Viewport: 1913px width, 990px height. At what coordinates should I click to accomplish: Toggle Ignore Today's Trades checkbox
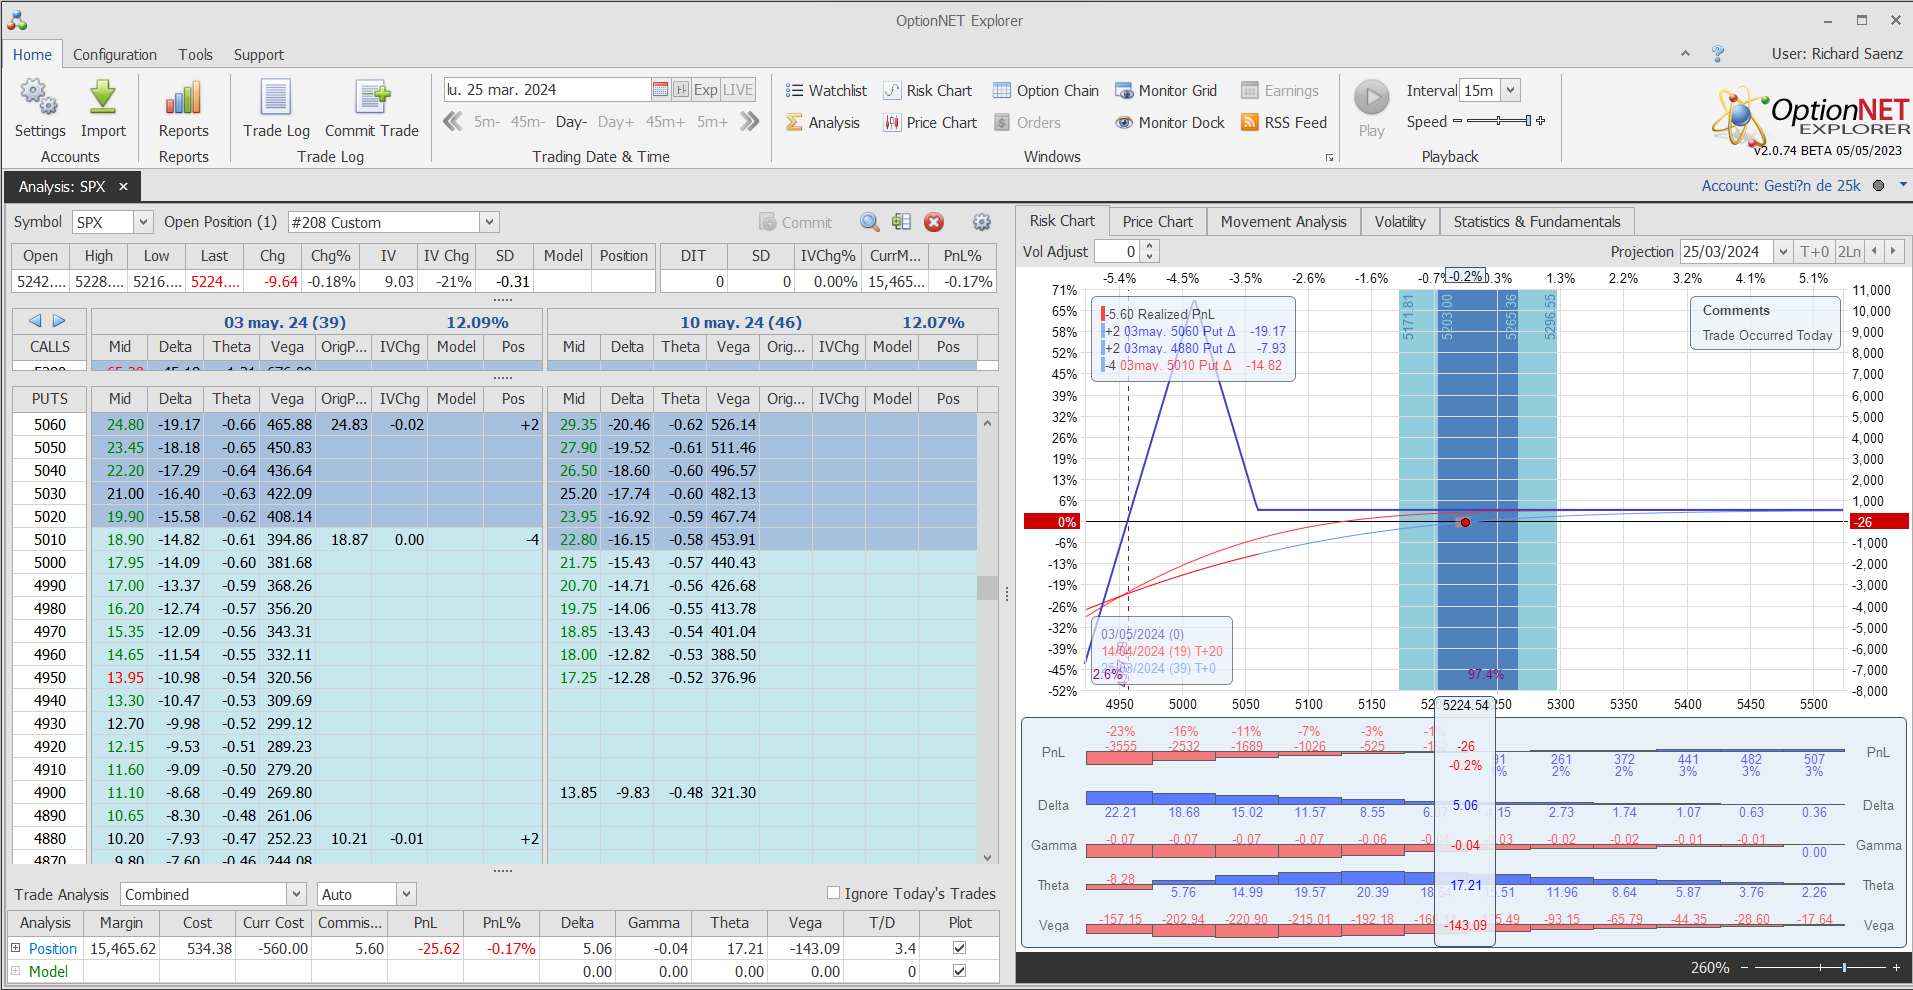point(833,893)
